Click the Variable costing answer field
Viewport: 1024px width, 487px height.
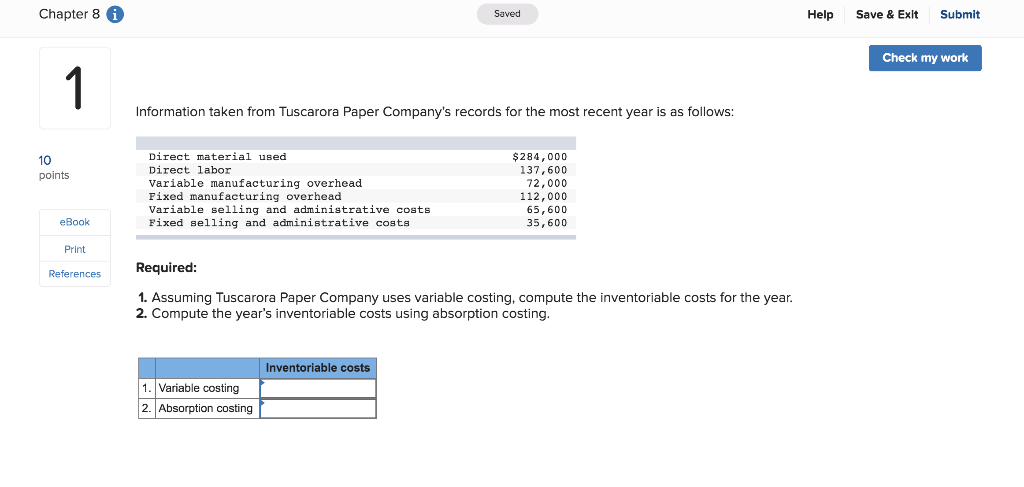[318, 388]
